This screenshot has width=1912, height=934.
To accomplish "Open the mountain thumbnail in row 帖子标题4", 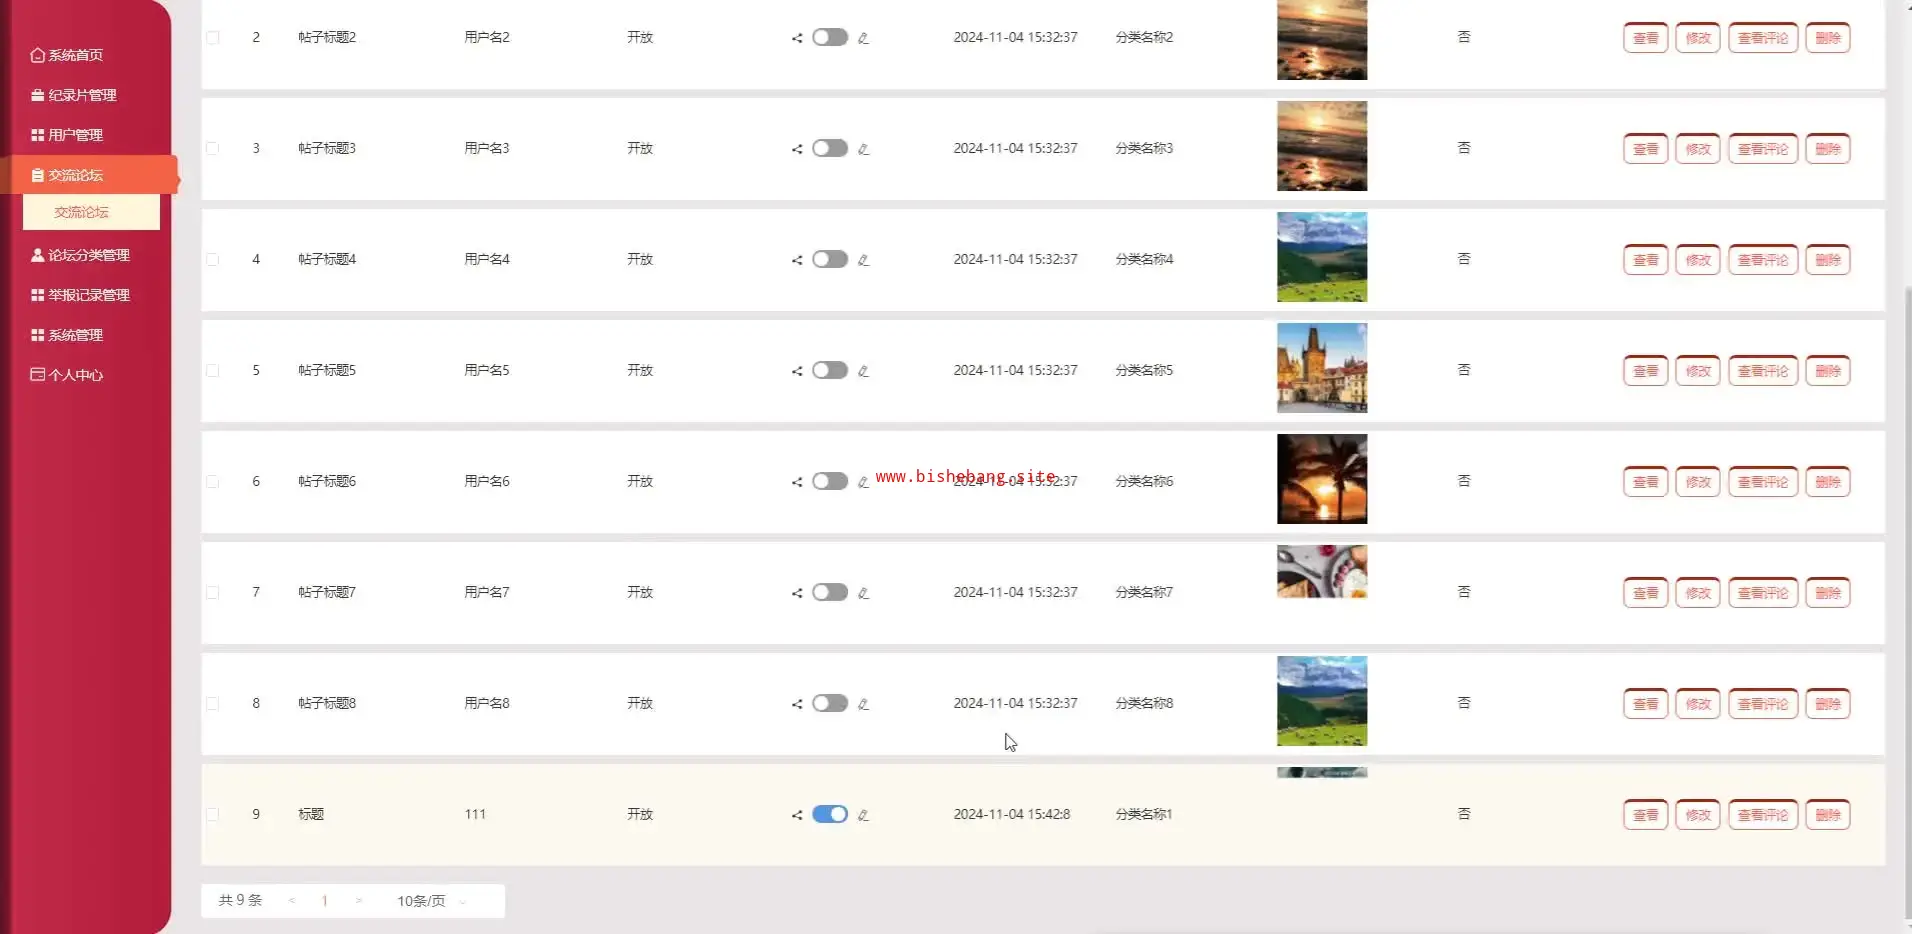I will [1322, 257].
